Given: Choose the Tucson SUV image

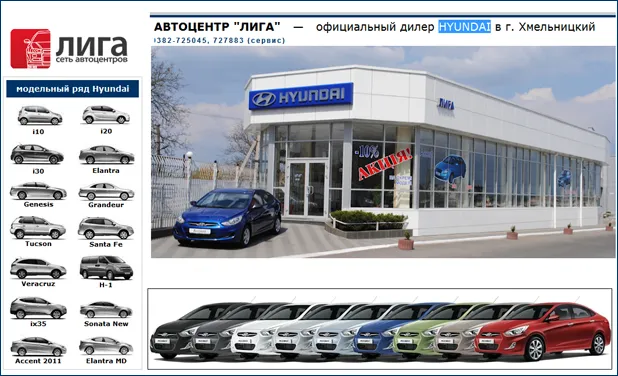Looking at the screenshot, I should point(38,227).
